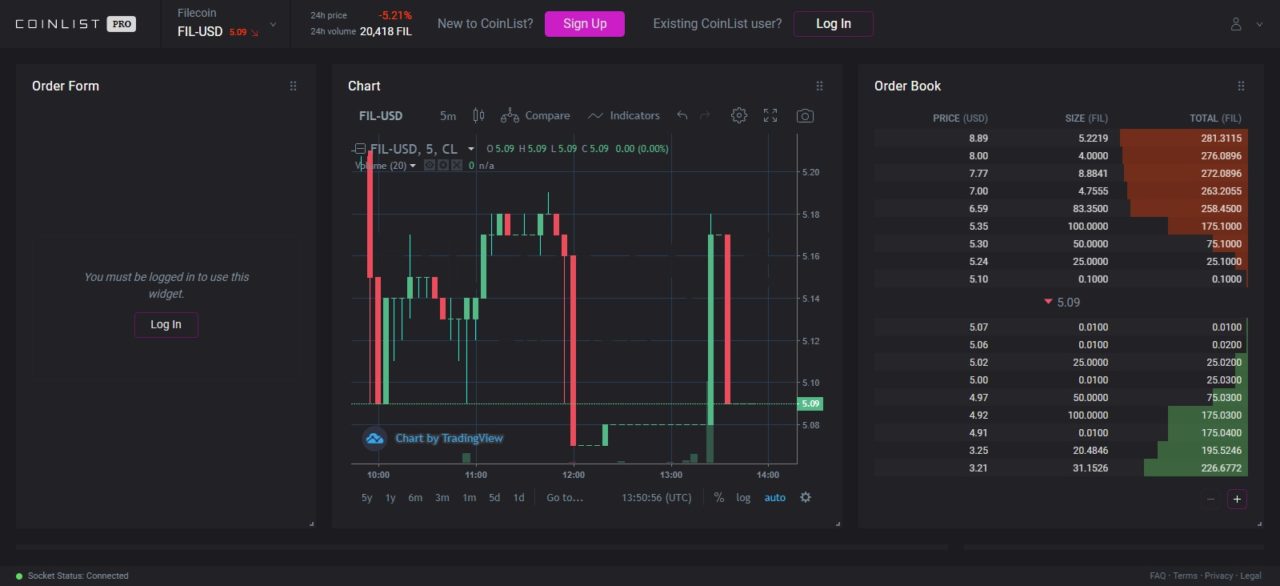Screen dimensions: 1280x586
Task: Take a chart snapshot with camera icon
Action: [805, 116]
